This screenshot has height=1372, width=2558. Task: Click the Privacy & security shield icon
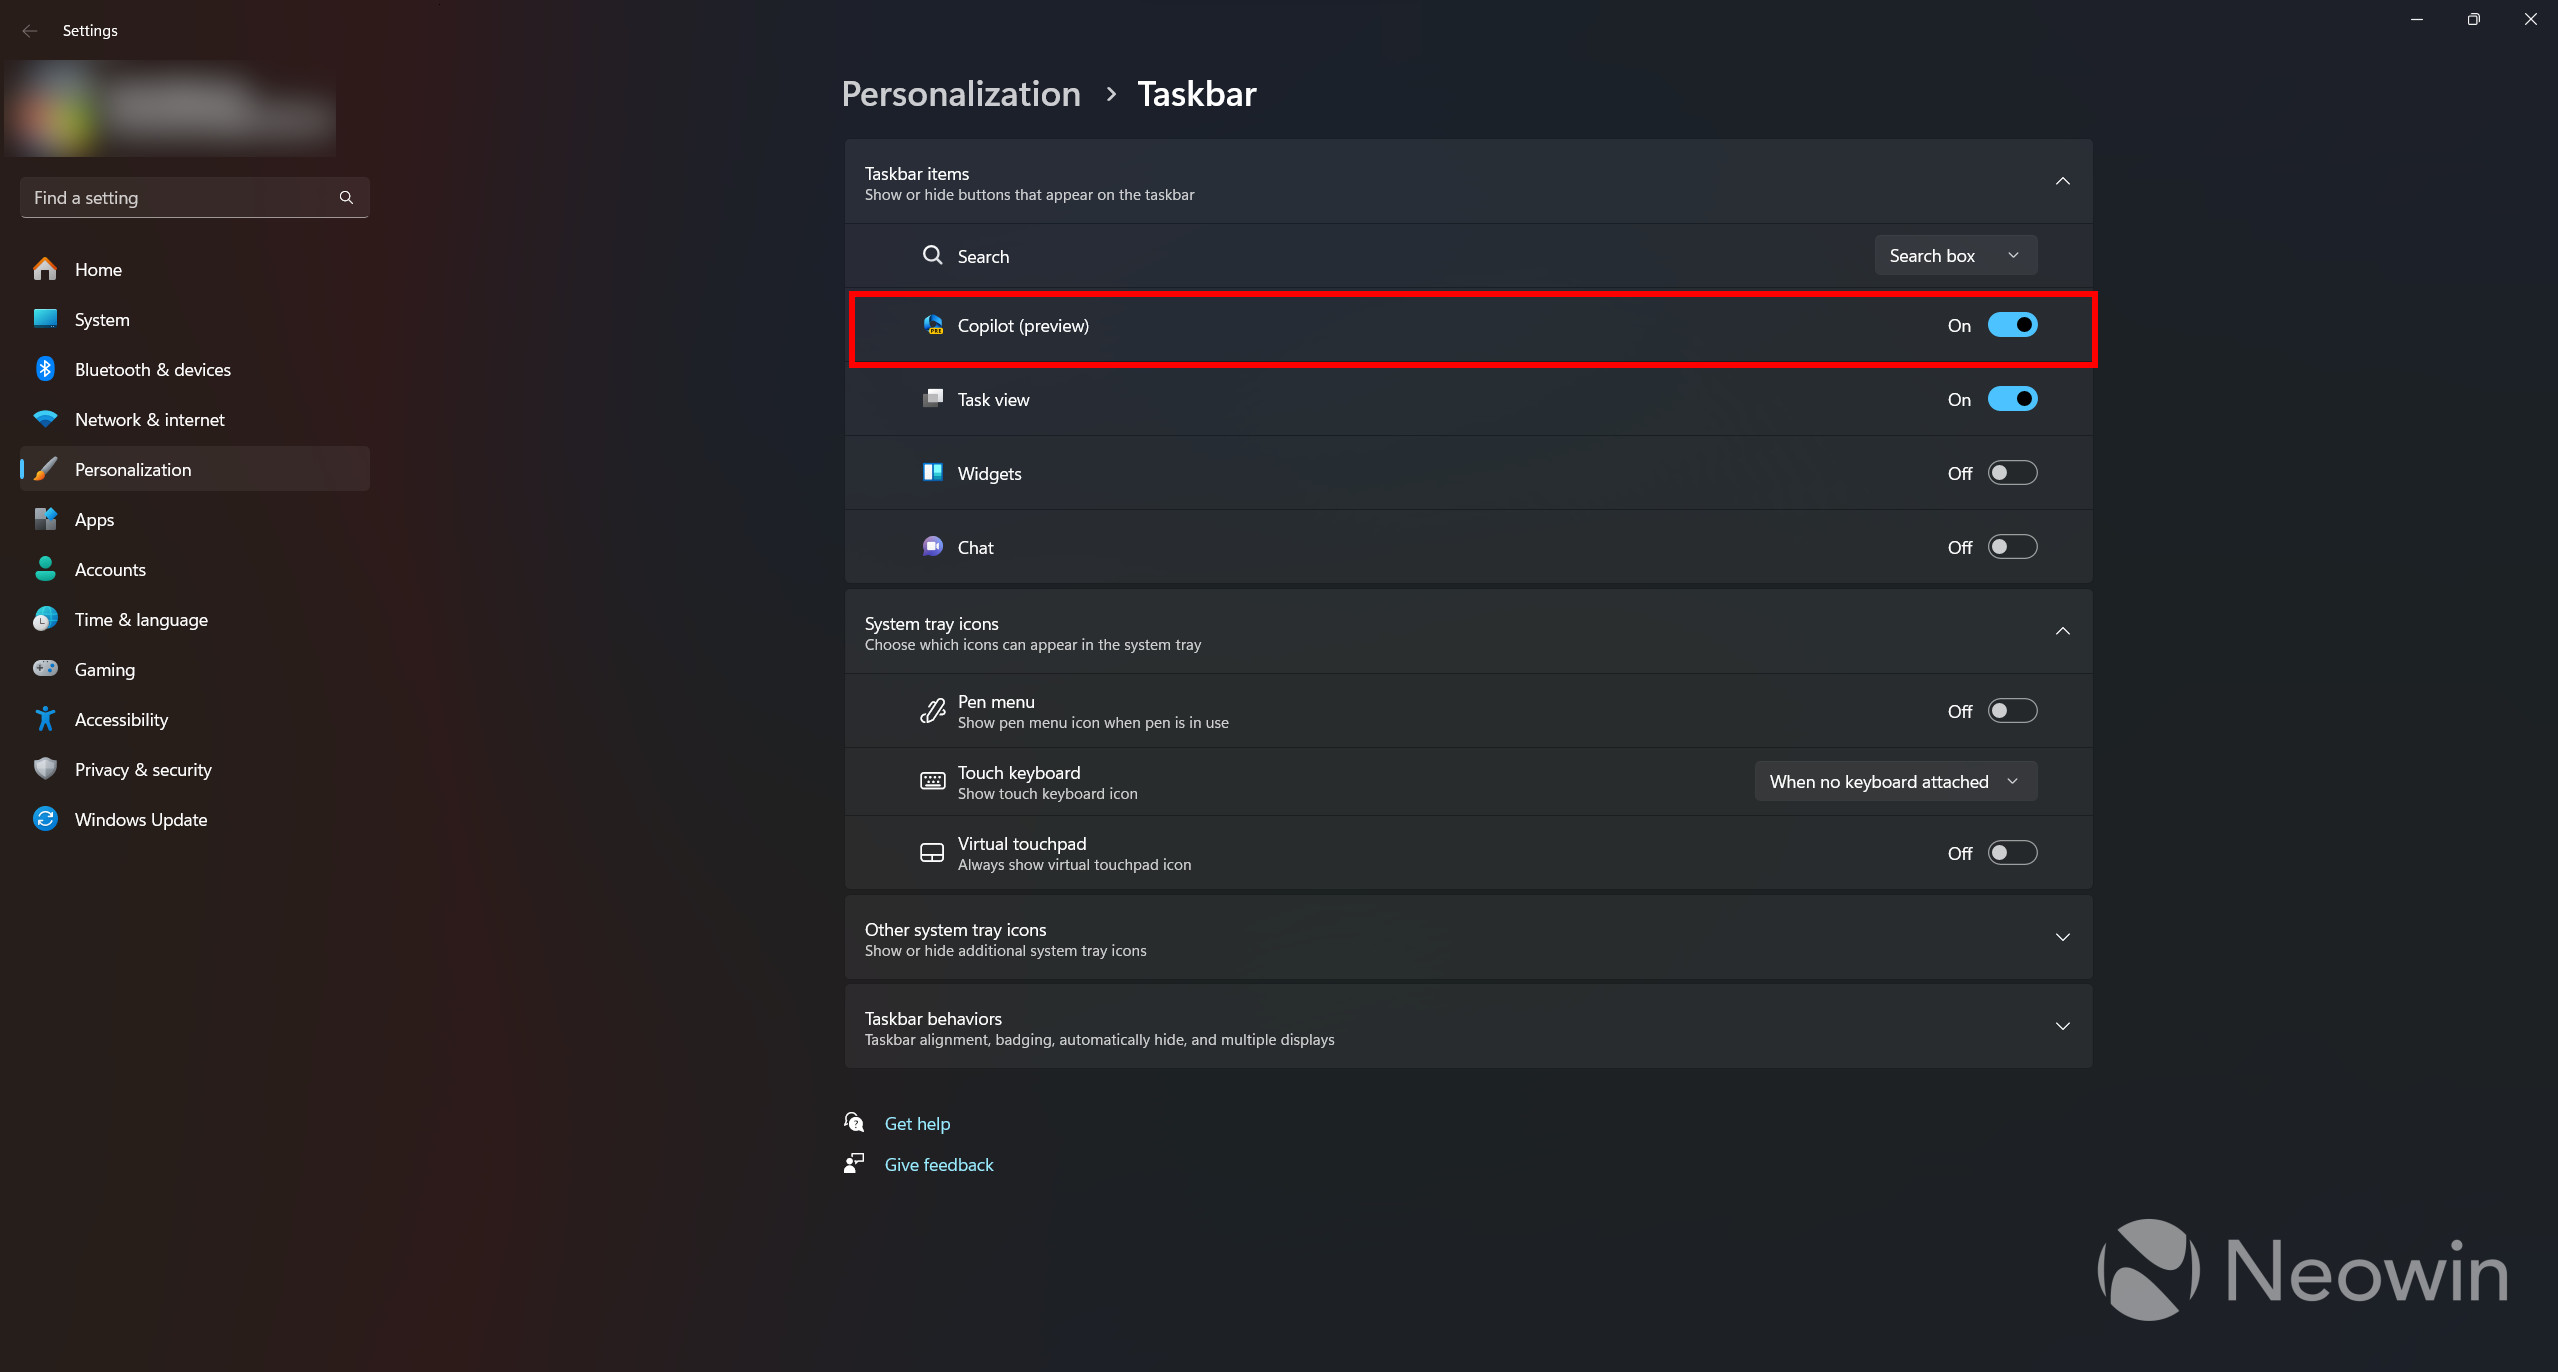coord(45,769)
